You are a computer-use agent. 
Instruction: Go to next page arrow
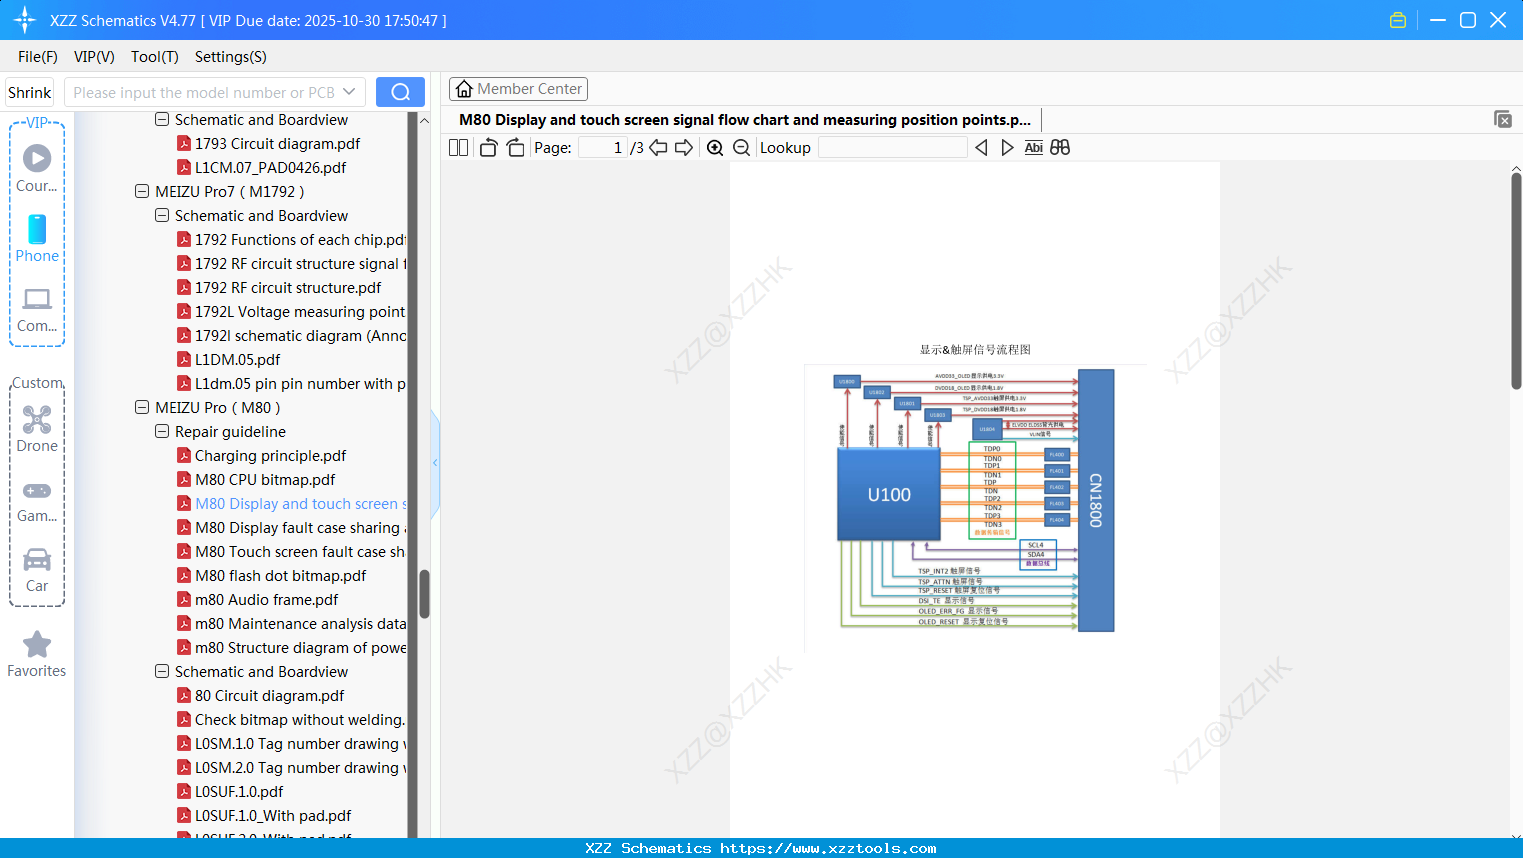click(x=684, y=148)
